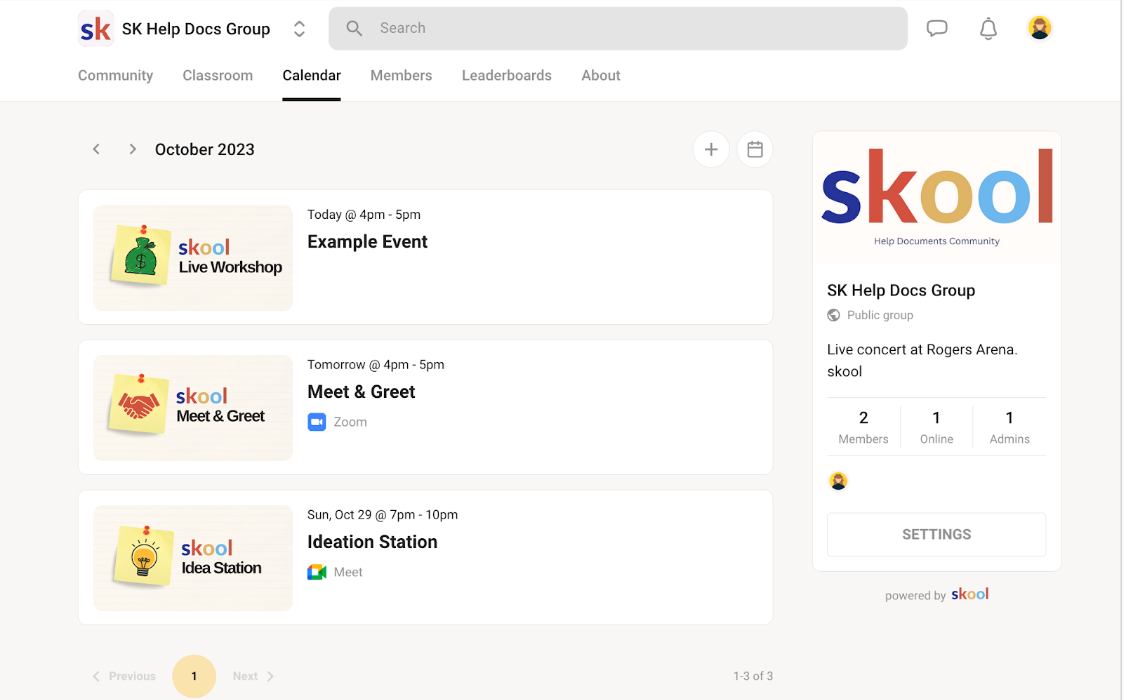This screenshot has height=700, width=1124.
Task: Go to next month arrow
Action: [x=132, y=149]
